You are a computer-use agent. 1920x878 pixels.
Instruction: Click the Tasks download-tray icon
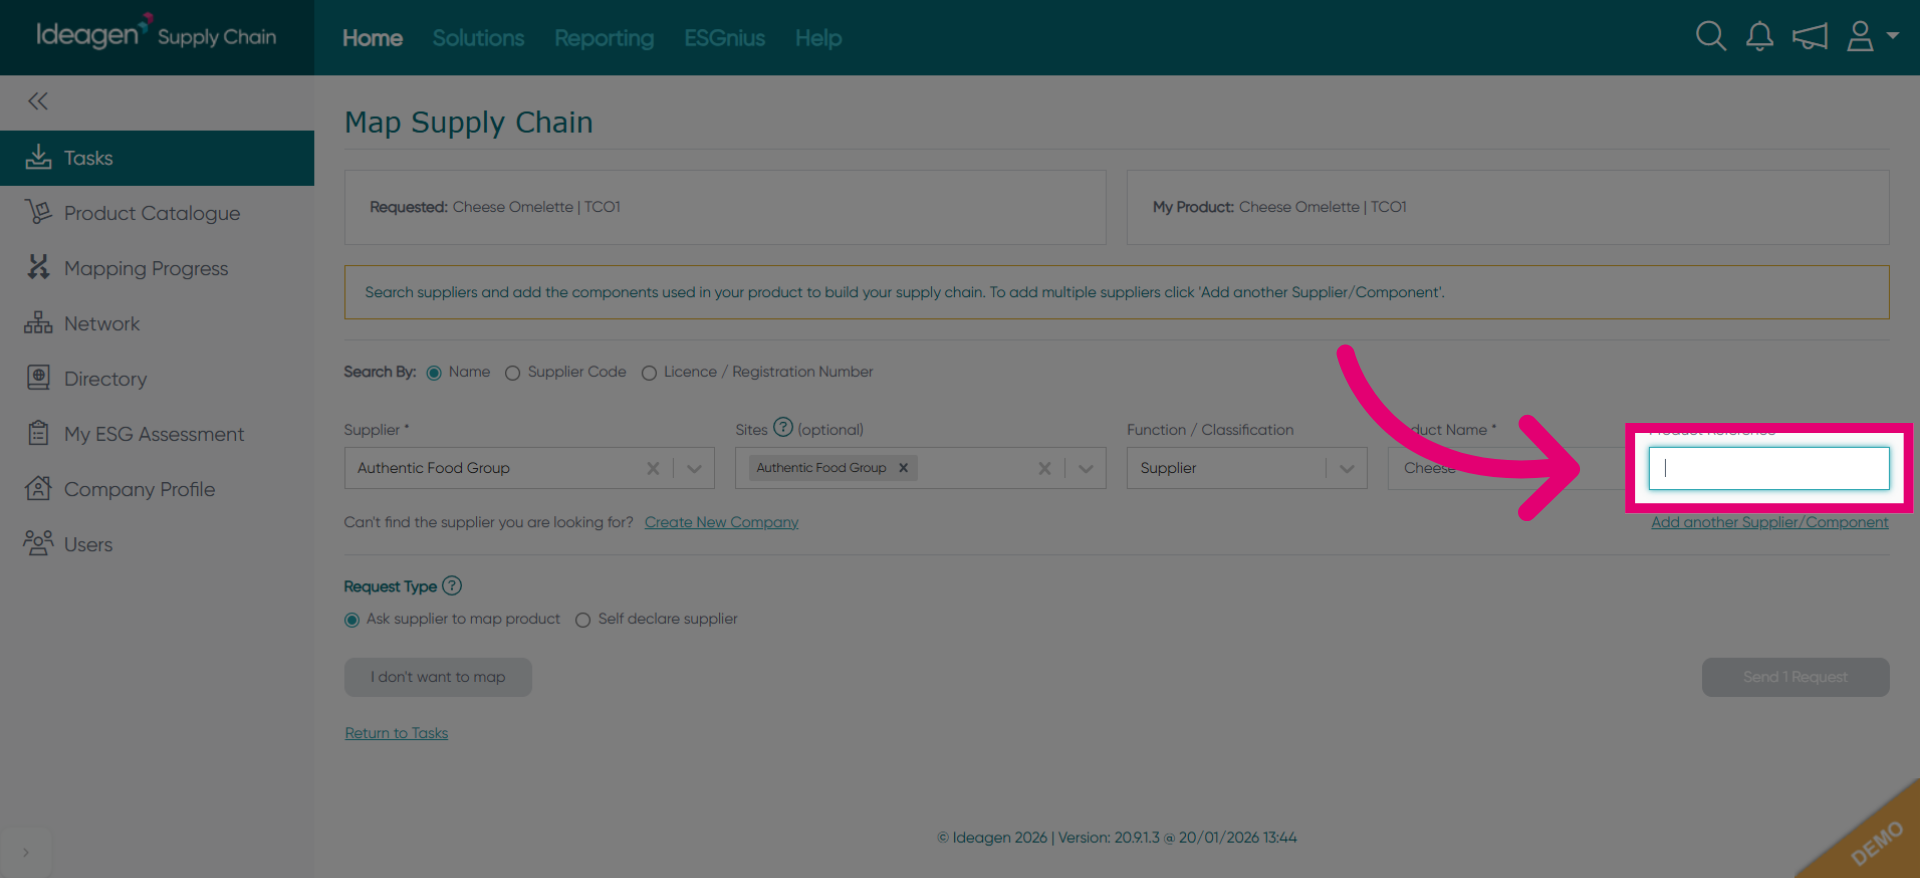38,157
